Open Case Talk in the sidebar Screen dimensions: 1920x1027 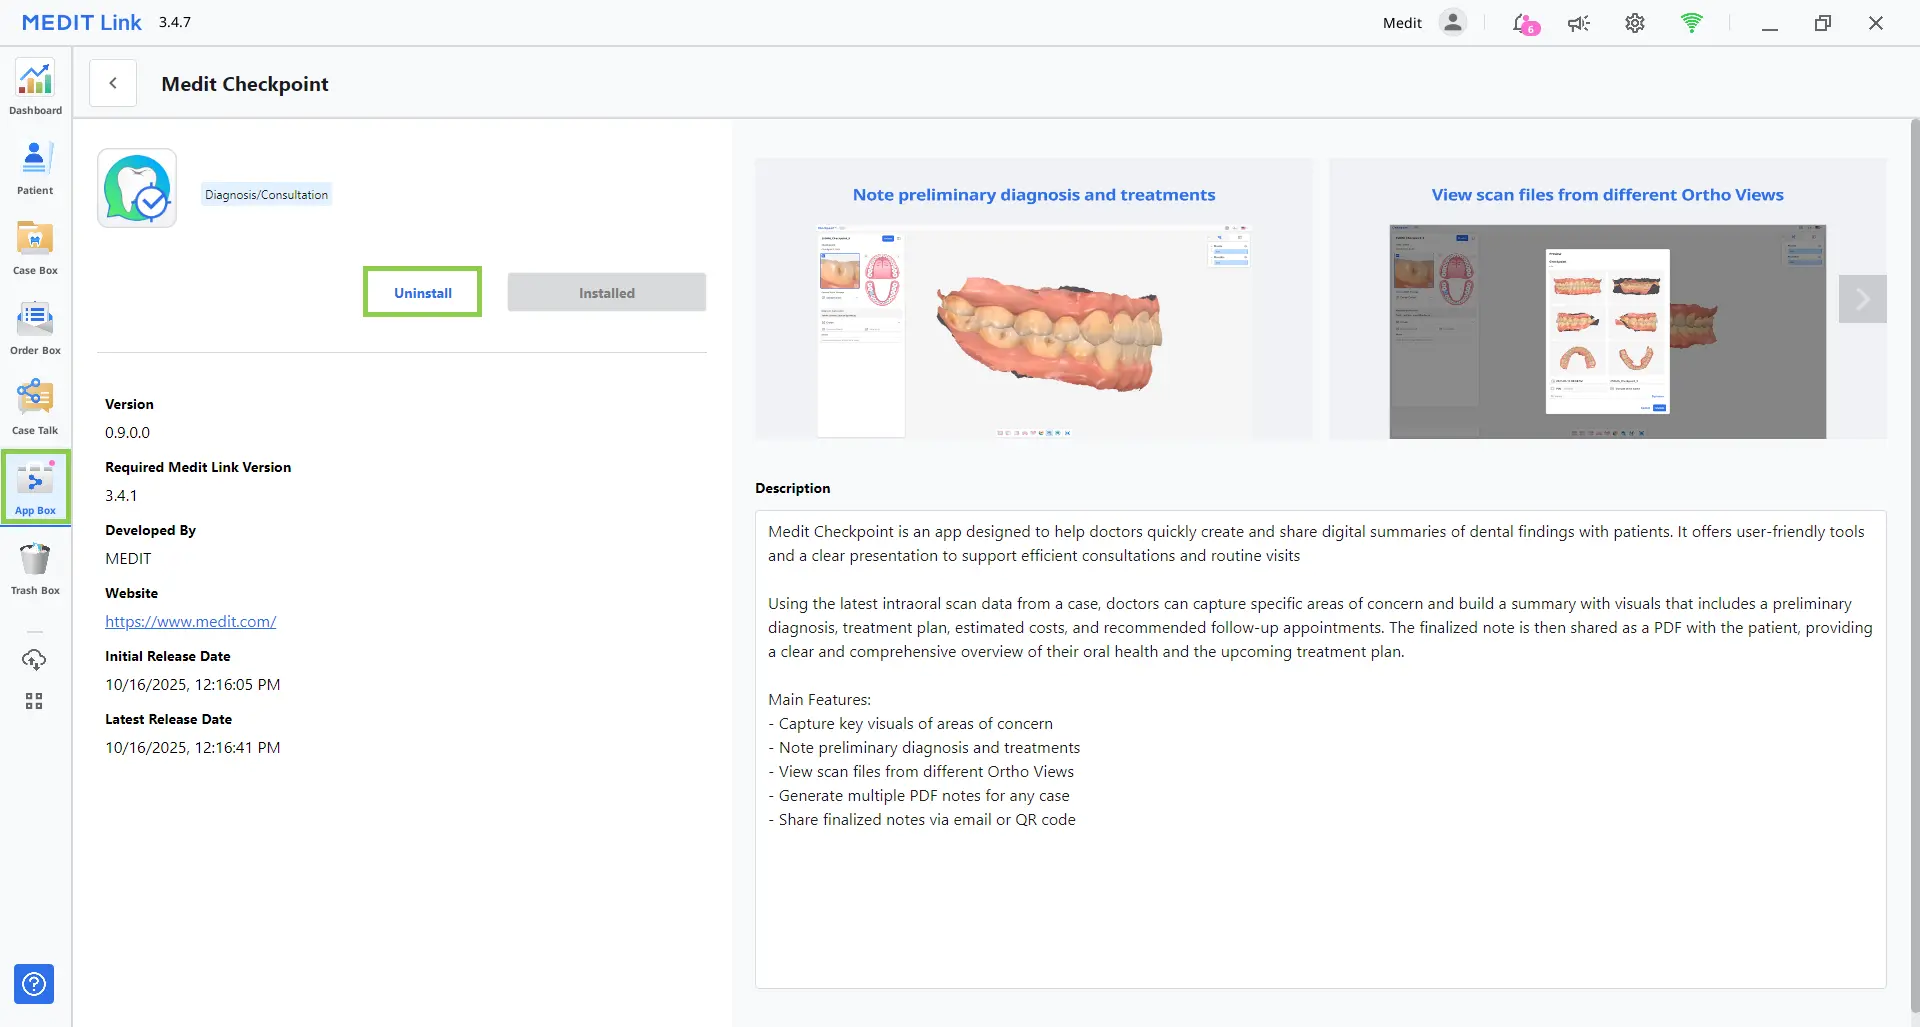point(35,407)
